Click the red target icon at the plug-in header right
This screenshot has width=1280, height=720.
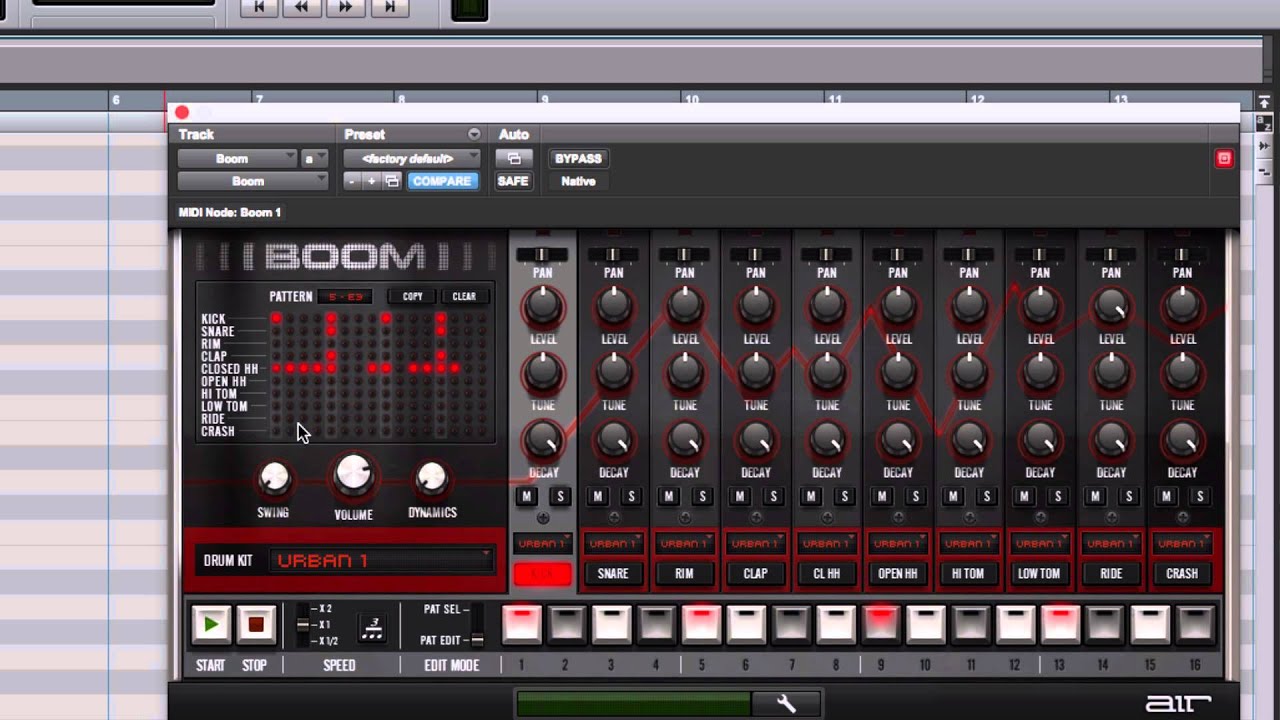coord(1224,159)
